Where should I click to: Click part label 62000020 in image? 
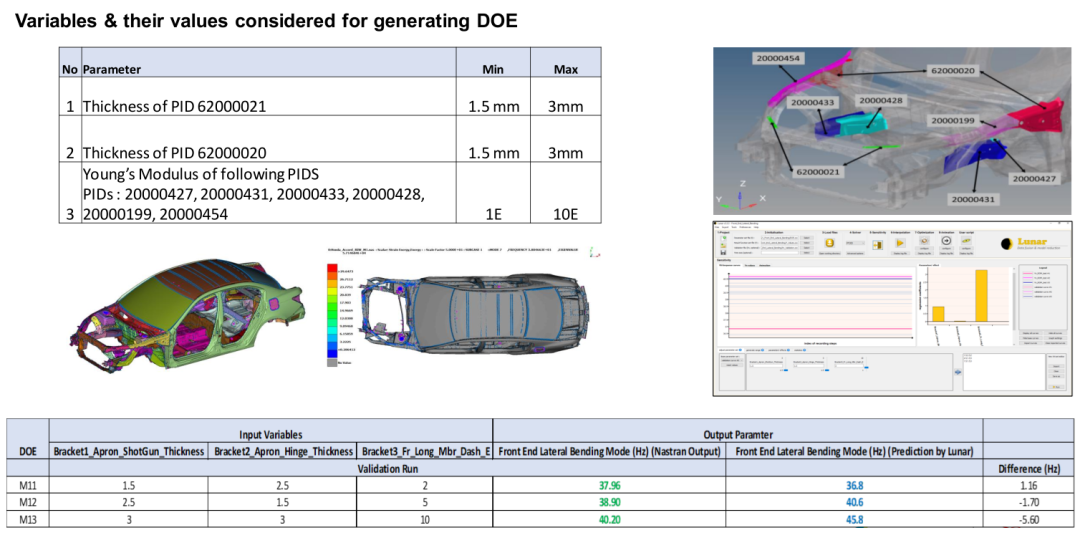coord(953,70)
